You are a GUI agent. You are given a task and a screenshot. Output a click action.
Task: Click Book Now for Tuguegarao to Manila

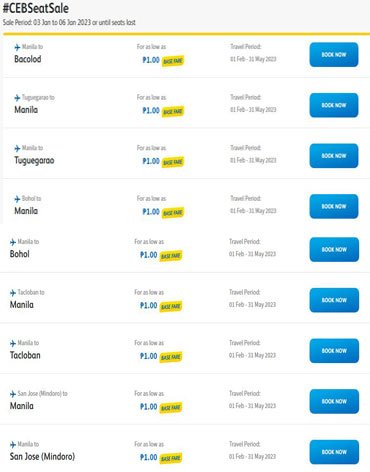[334, 105]
